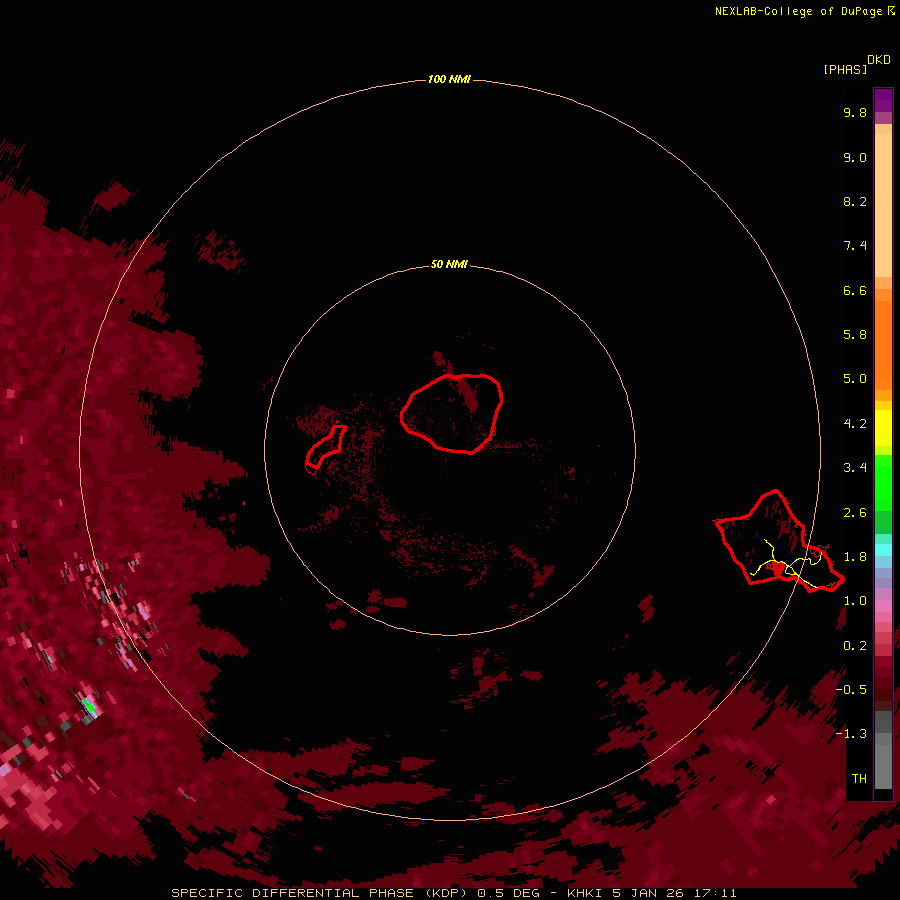Click the -0.5 value on the color scale
The image size is (900, 900).
[851, 690]
